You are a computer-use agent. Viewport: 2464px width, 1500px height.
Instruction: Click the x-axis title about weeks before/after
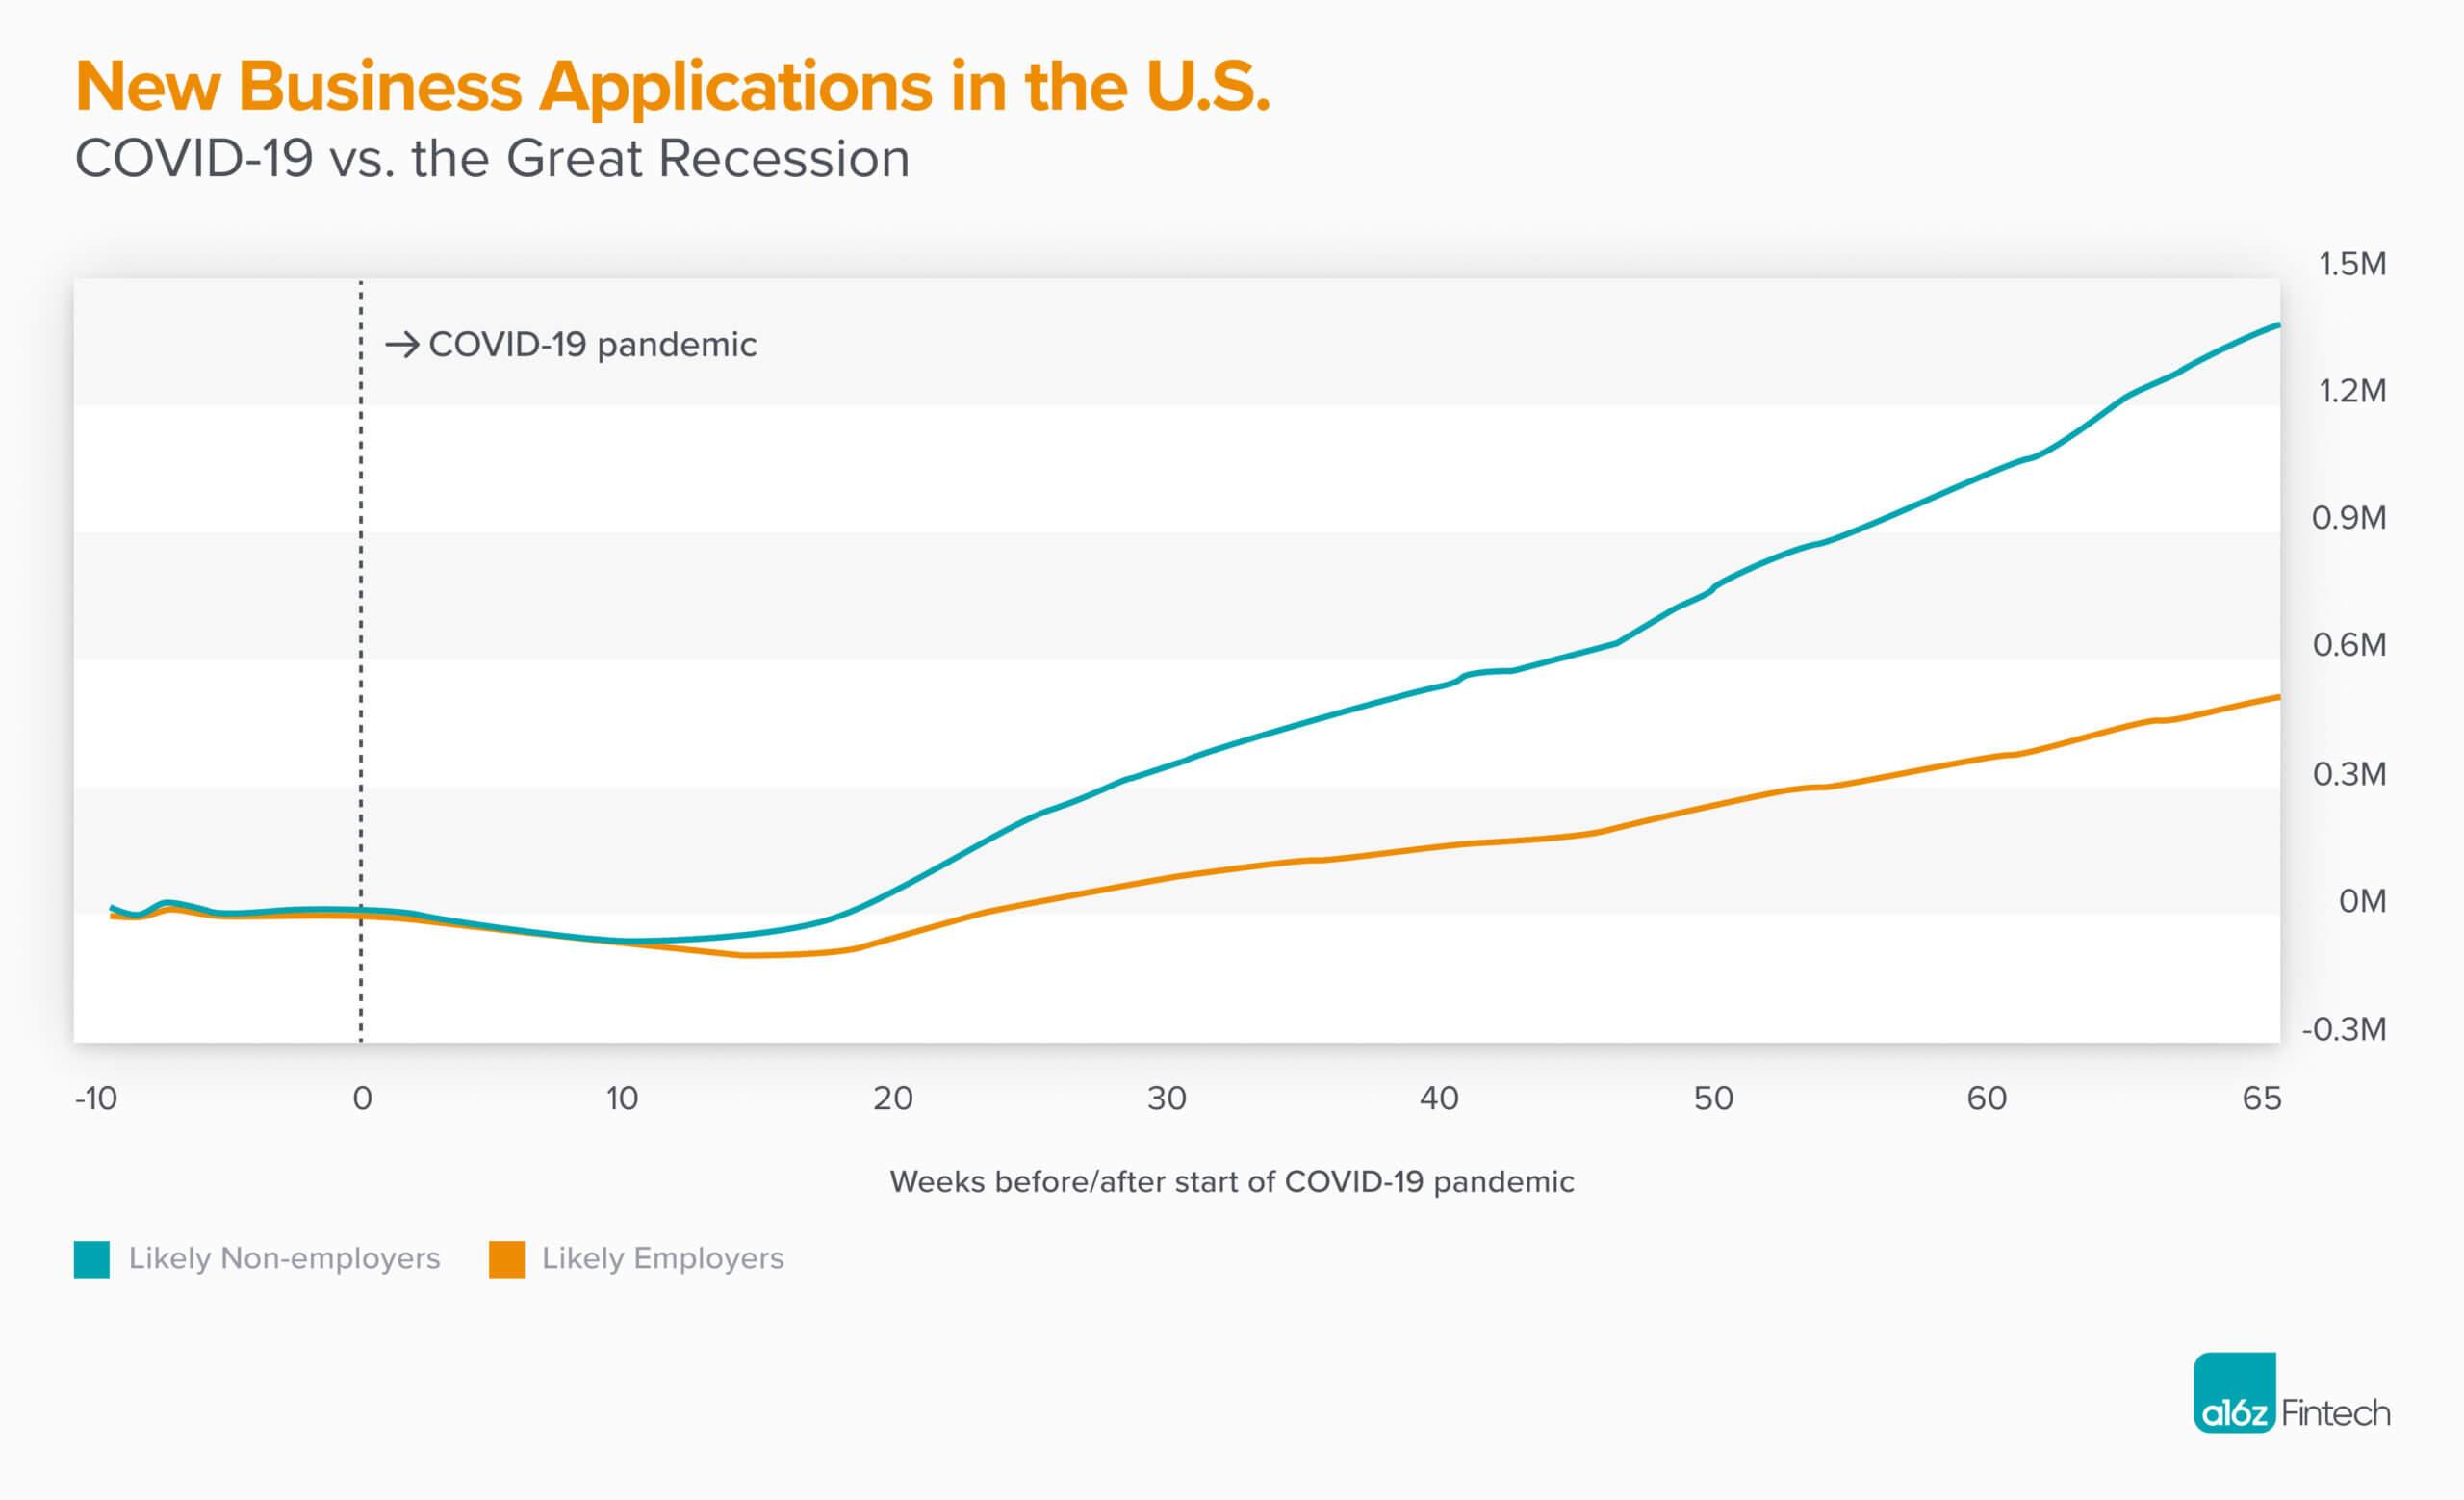1232,1182
